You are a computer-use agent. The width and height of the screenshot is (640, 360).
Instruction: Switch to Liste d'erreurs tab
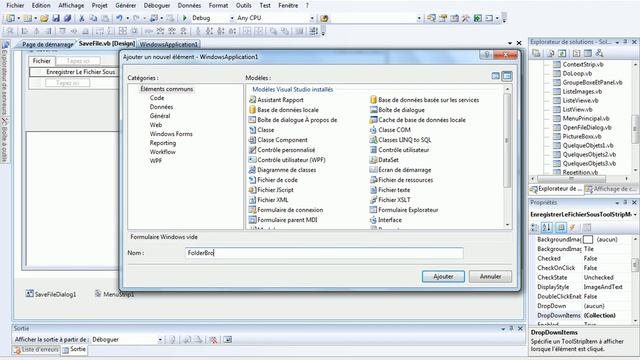(36, 349)
